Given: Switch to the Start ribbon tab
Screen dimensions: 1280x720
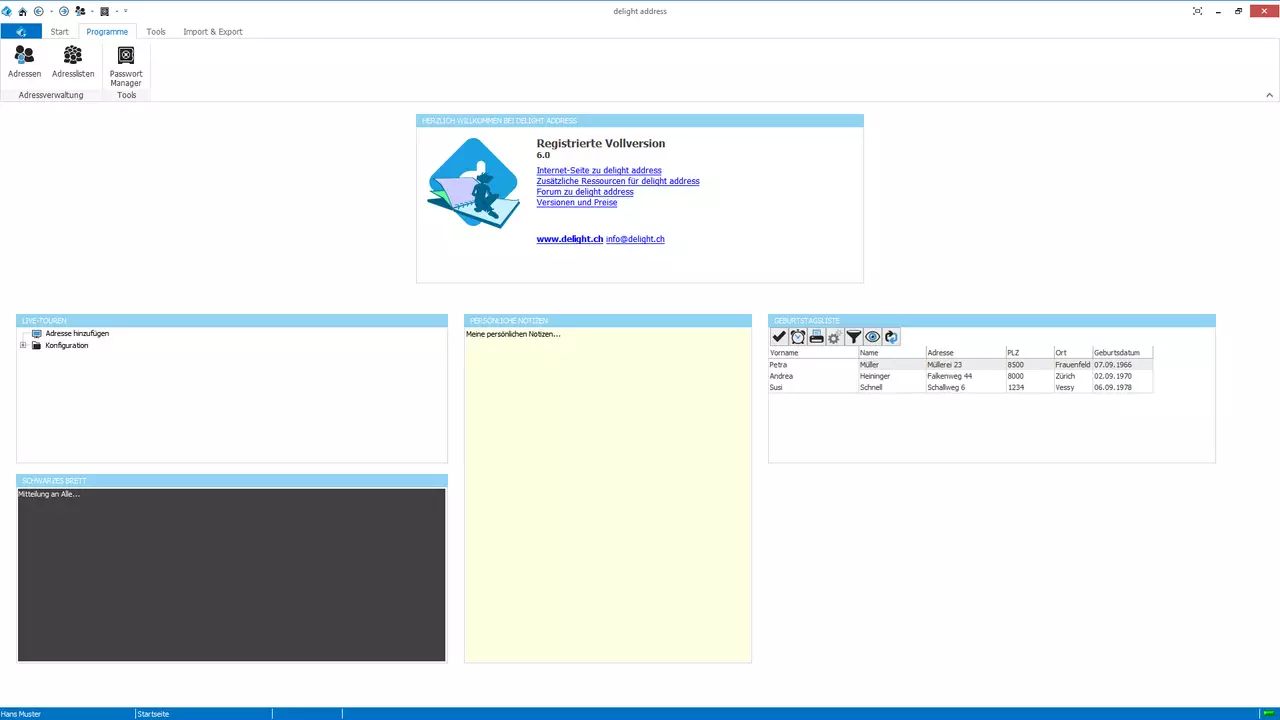Looking at the screenshot, I should [60, 32].
